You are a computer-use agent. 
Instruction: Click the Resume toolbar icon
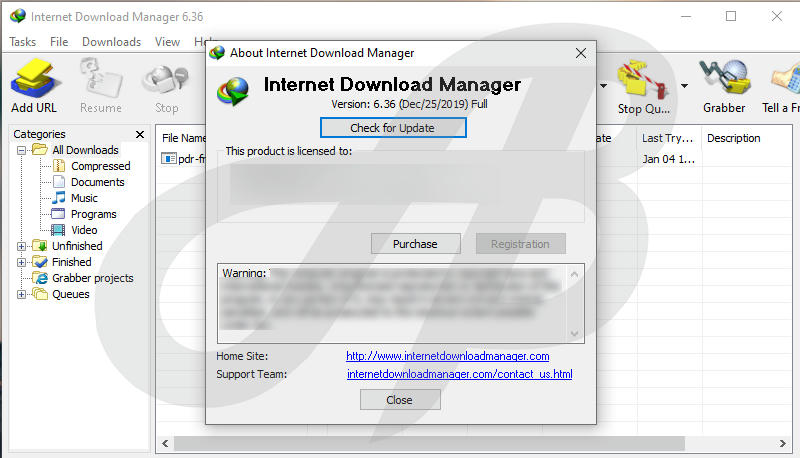click(101, 78)
